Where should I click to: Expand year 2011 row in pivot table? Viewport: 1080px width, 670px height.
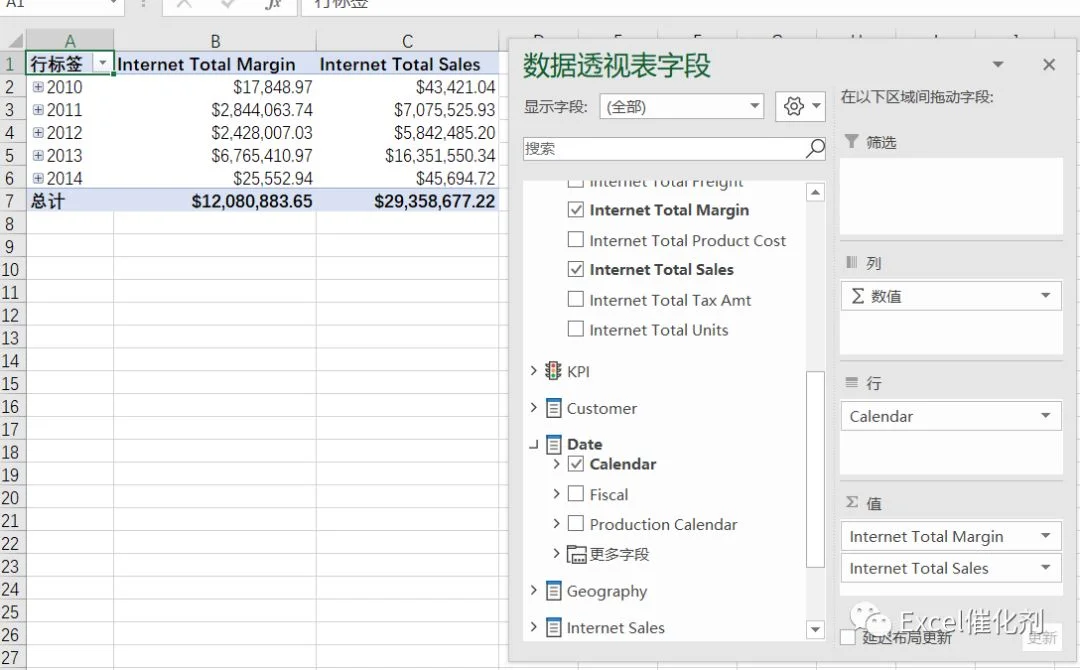[x=39, y=110]
